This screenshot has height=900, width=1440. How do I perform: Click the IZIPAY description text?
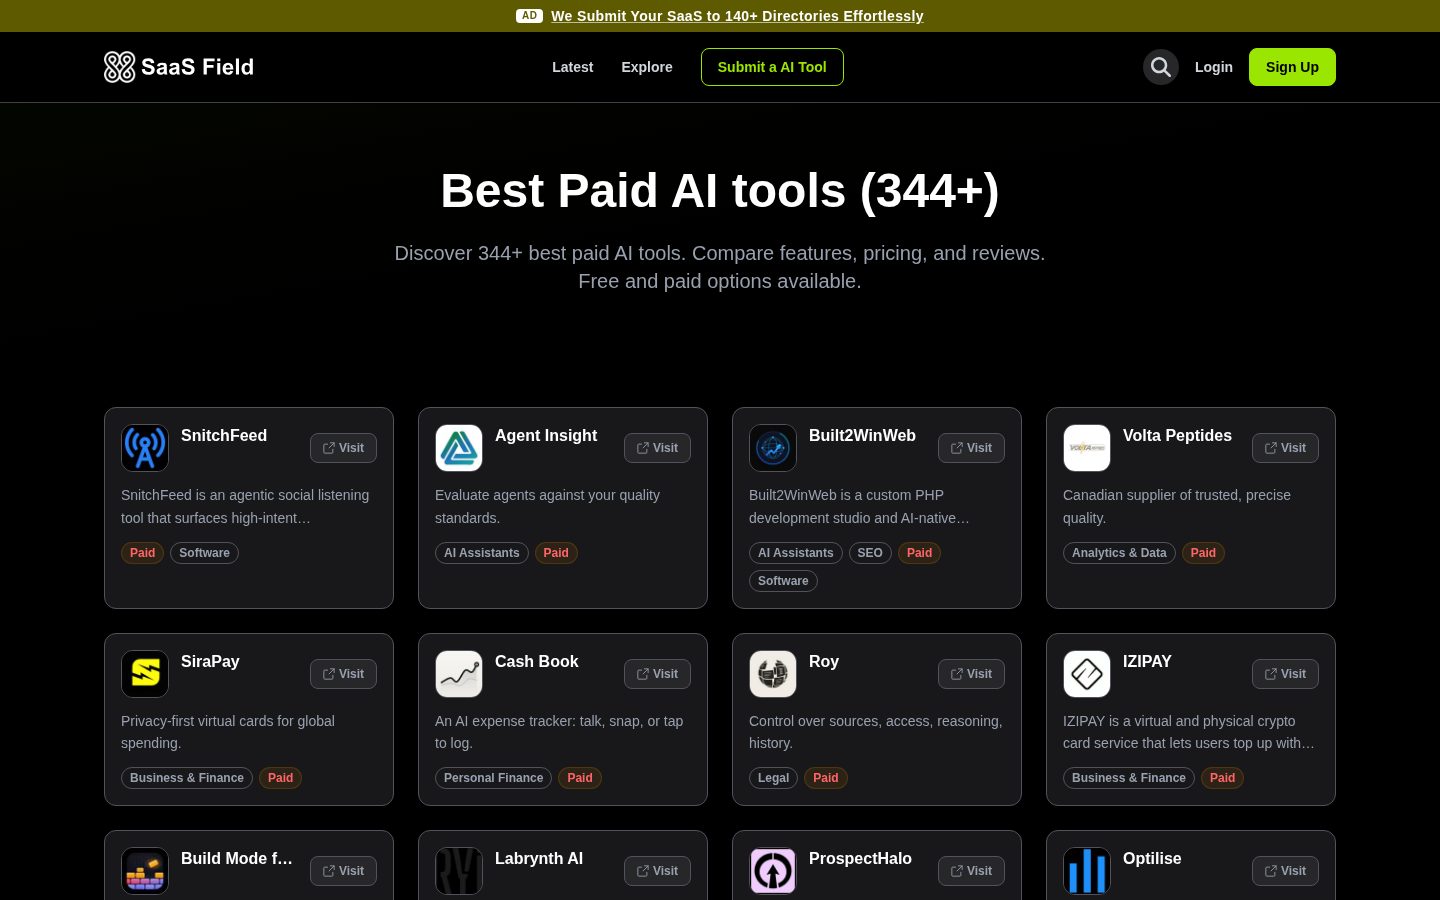1189,732
